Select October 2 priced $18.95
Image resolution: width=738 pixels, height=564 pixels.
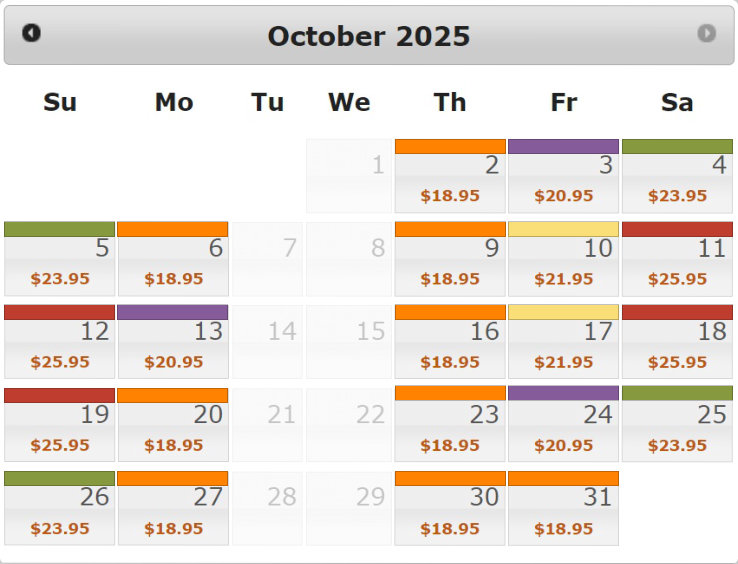450,176
